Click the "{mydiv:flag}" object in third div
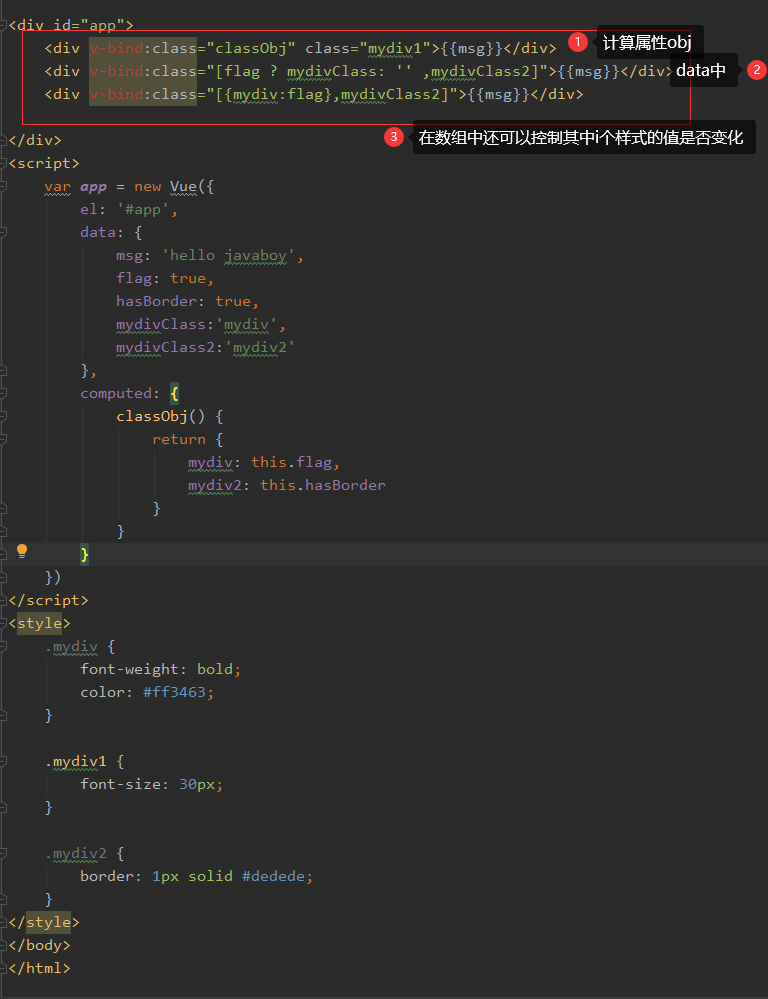The width and height of the screenshot is (768, 999). [x=278, y=94]
